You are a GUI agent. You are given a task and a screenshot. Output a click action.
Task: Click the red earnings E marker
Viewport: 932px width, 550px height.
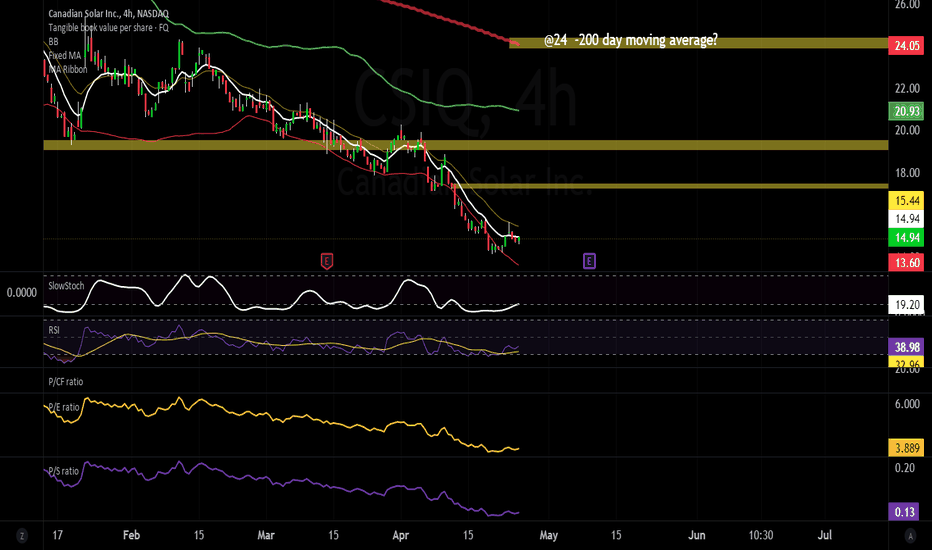click(x=326, y=260)
